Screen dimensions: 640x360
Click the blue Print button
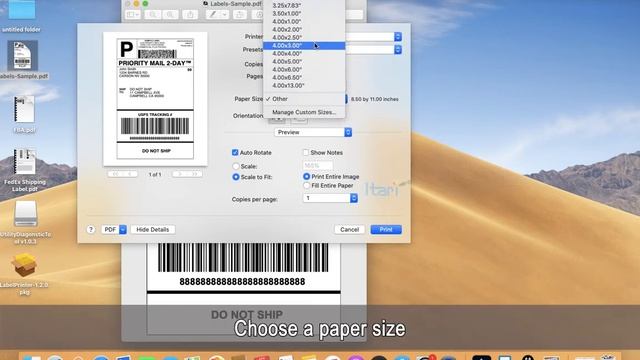386,229
